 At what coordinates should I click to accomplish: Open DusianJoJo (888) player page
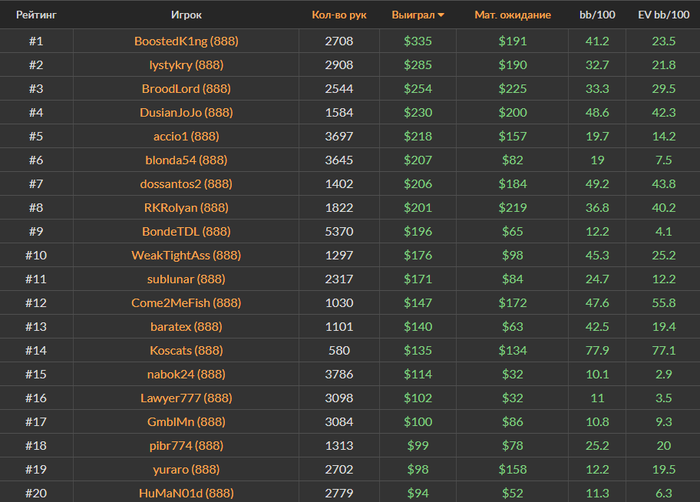pos(186,112)
